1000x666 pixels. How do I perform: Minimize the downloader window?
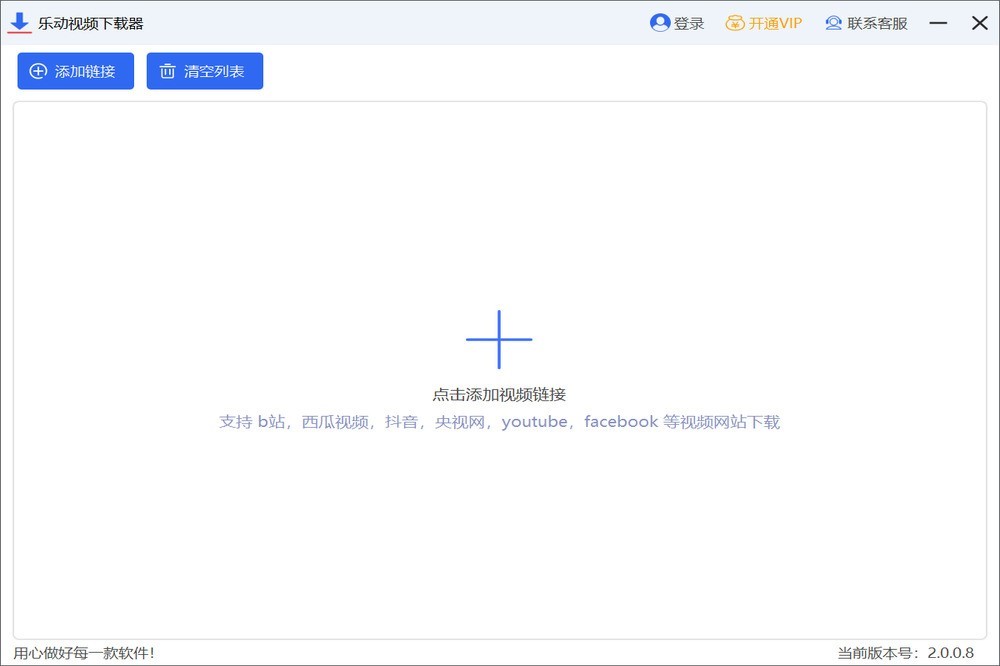938,23
